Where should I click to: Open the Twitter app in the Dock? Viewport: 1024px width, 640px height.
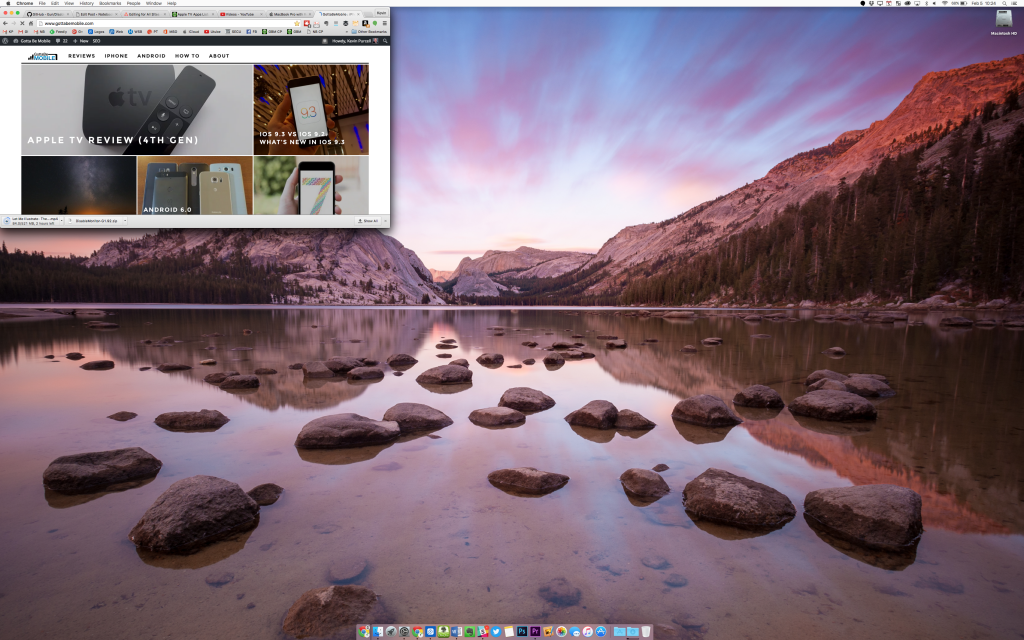click(496, 630)
